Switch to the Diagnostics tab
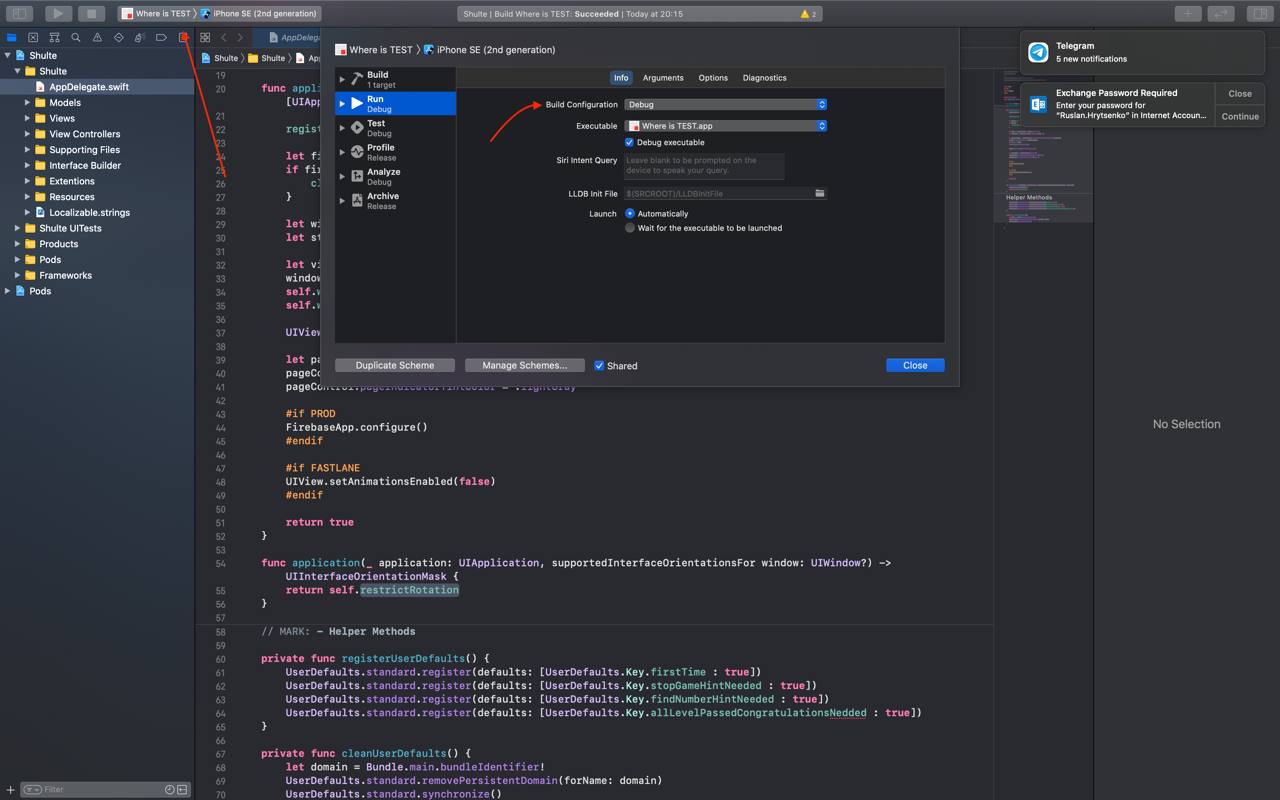Screen dimensions: 1280x800 pos(765,78)
